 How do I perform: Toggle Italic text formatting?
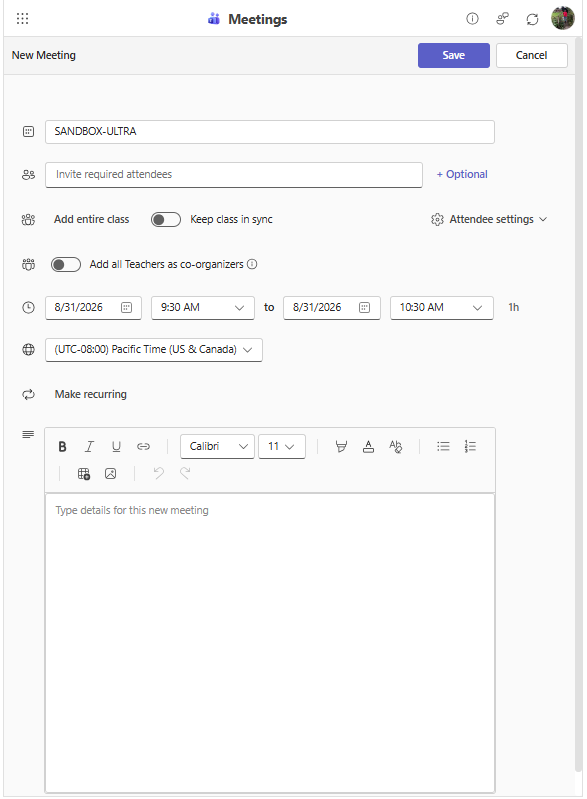tap(89, 446)
